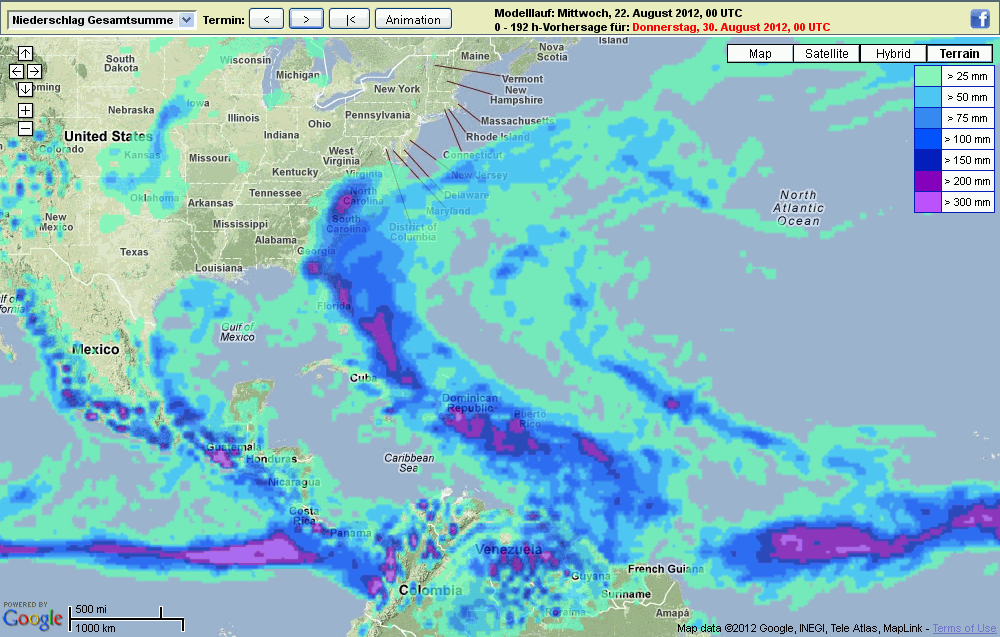Click the > 100 mm legend color
This screenshot has height=637, width=1000.
(928, 139)
